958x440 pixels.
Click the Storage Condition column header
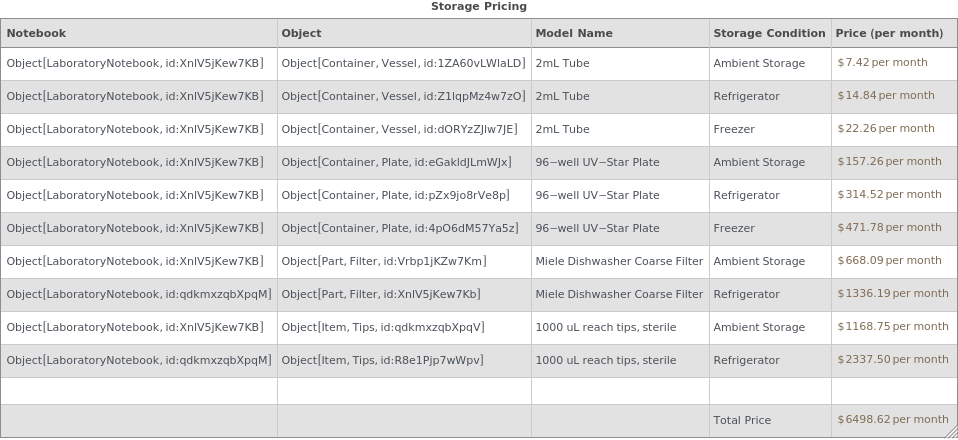769,33
